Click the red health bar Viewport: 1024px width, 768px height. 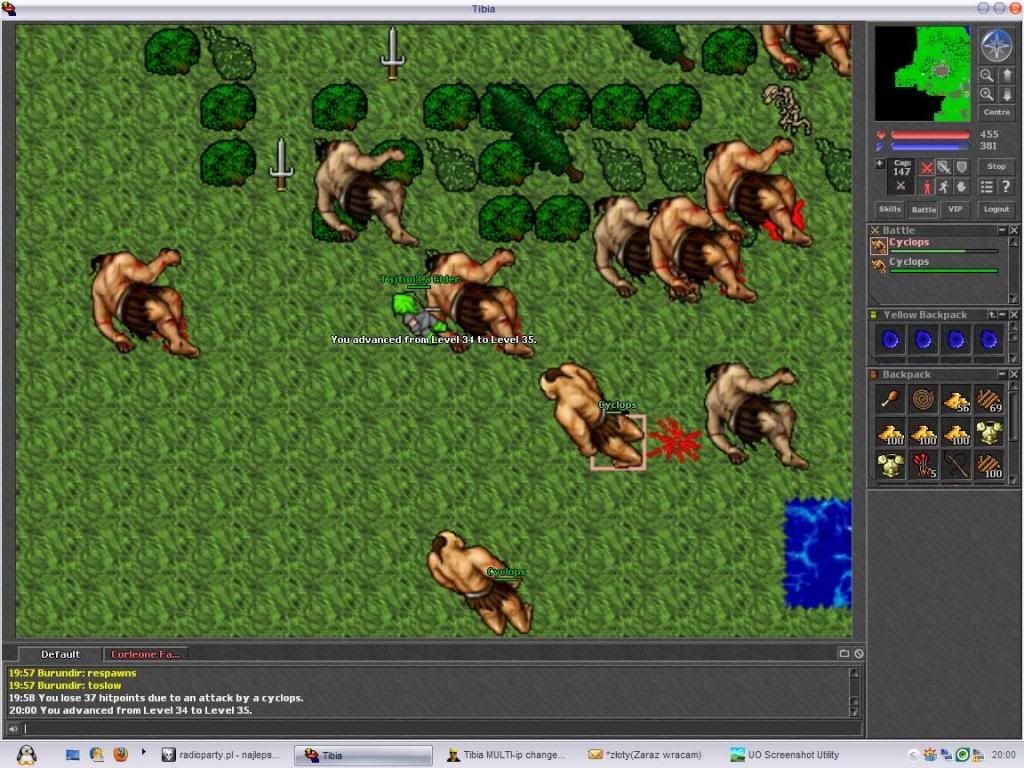click(930, 135)
